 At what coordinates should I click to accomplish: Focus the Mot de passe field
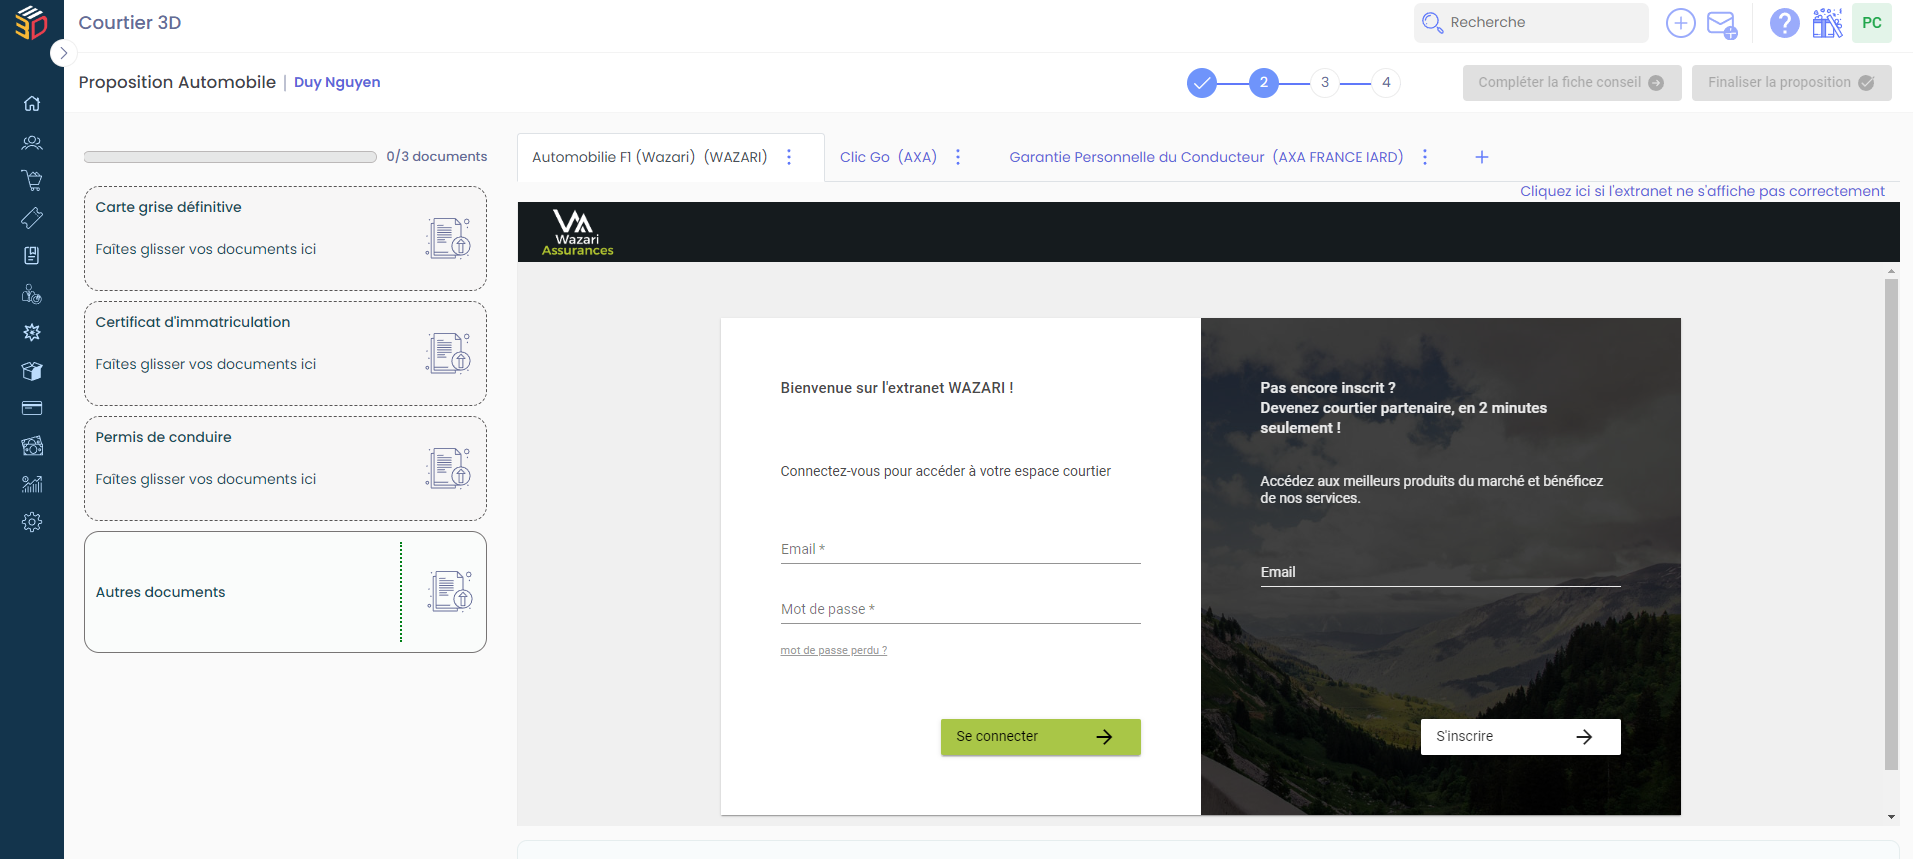(960, 609)
